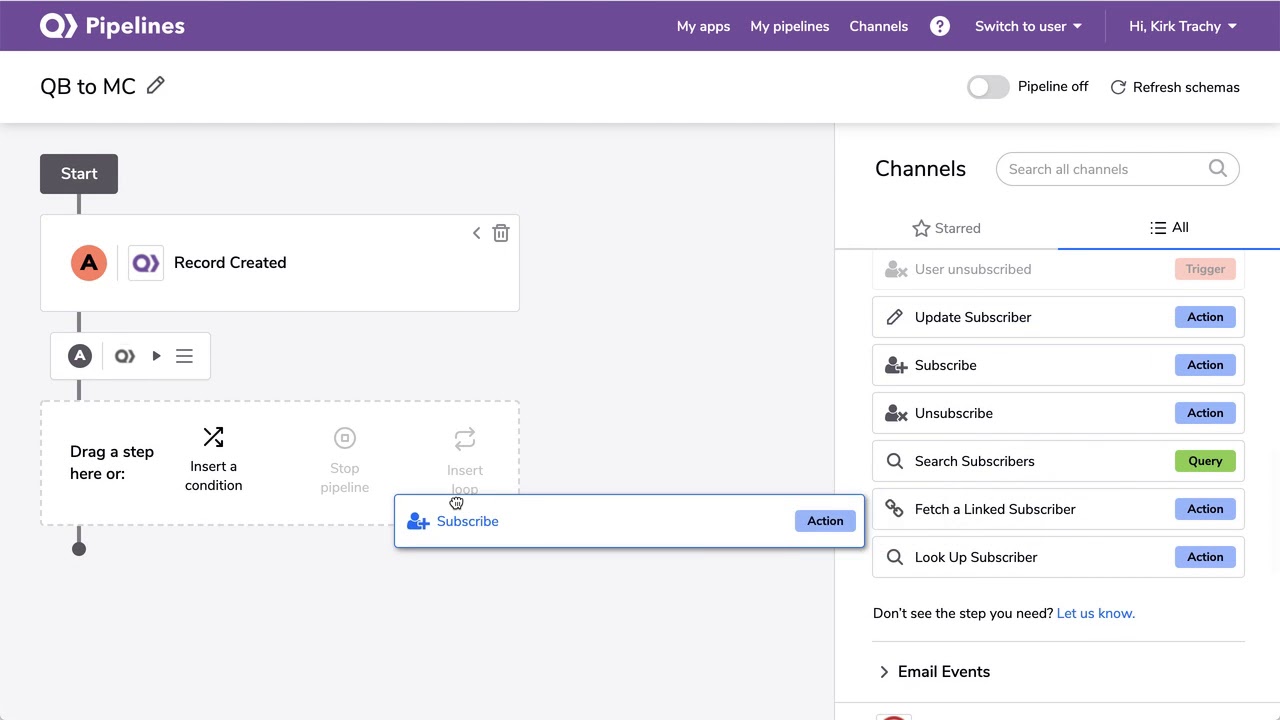The height and width of the screenshot is (720, 1280).
Task: Toggle the Pipeline off switch
Action: click(988, 87)
